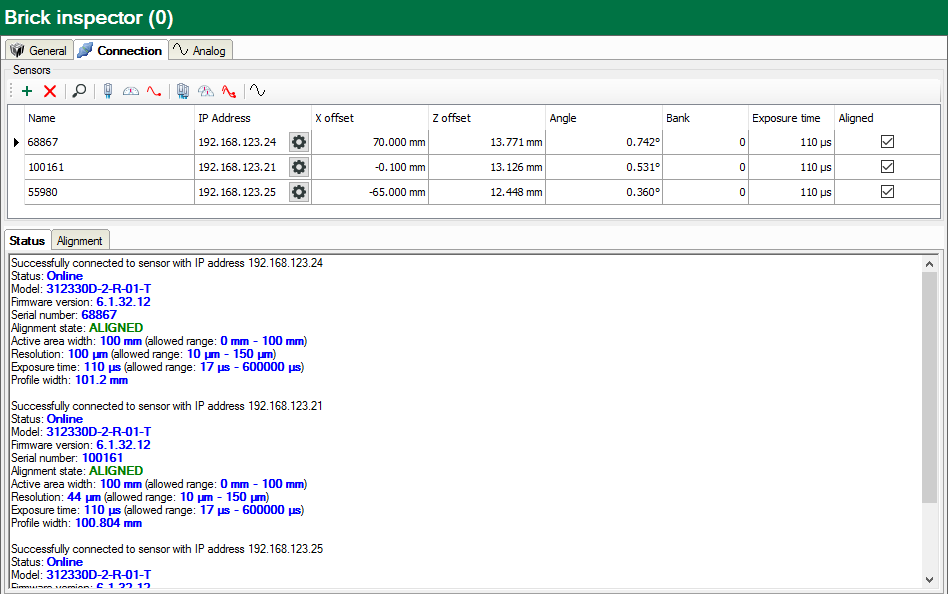Open the Analog tab

(200, 50)
